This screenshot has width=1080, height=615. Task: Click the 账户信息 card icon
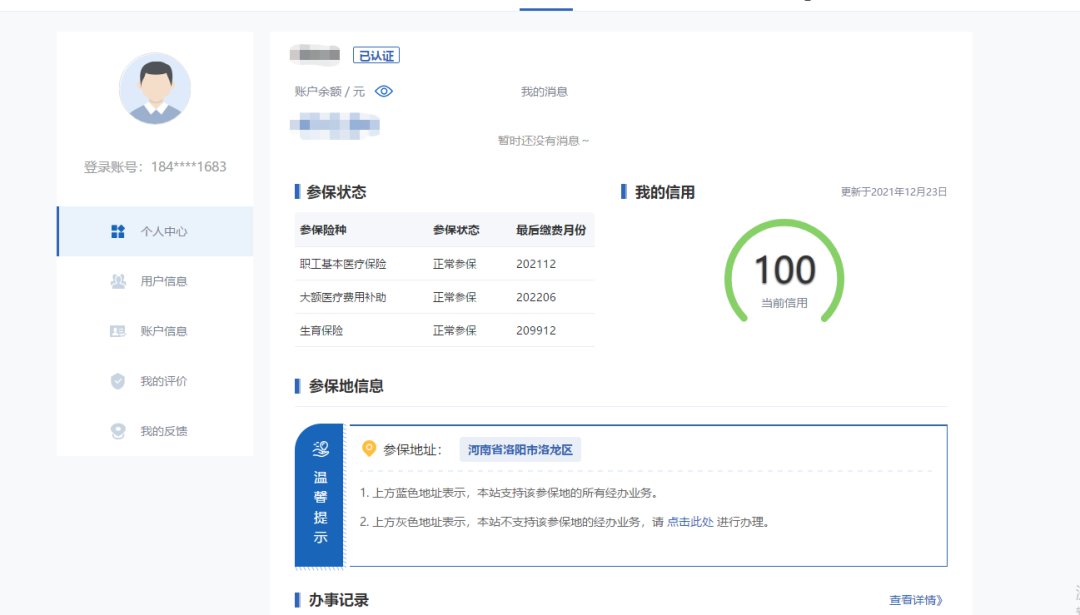point(117,331)
